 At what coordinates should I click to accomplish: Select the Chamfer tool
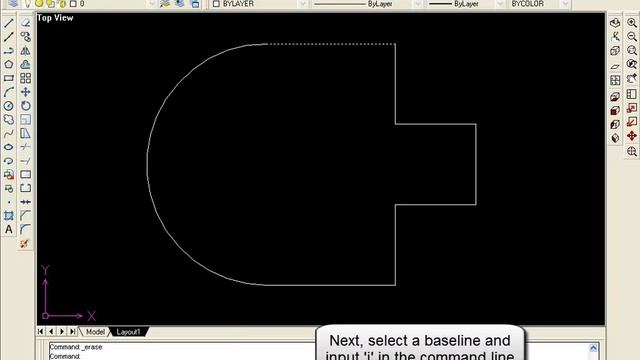click(x=25, y=216)
